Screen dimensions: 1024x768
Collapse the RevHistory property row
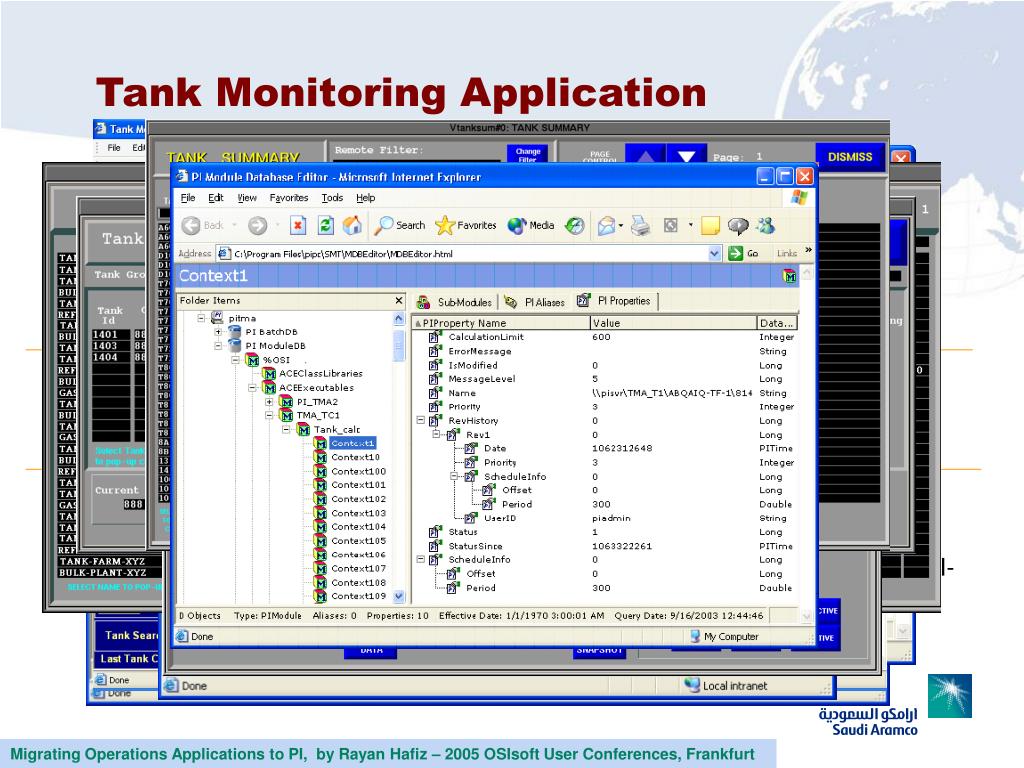coord(421,421)
